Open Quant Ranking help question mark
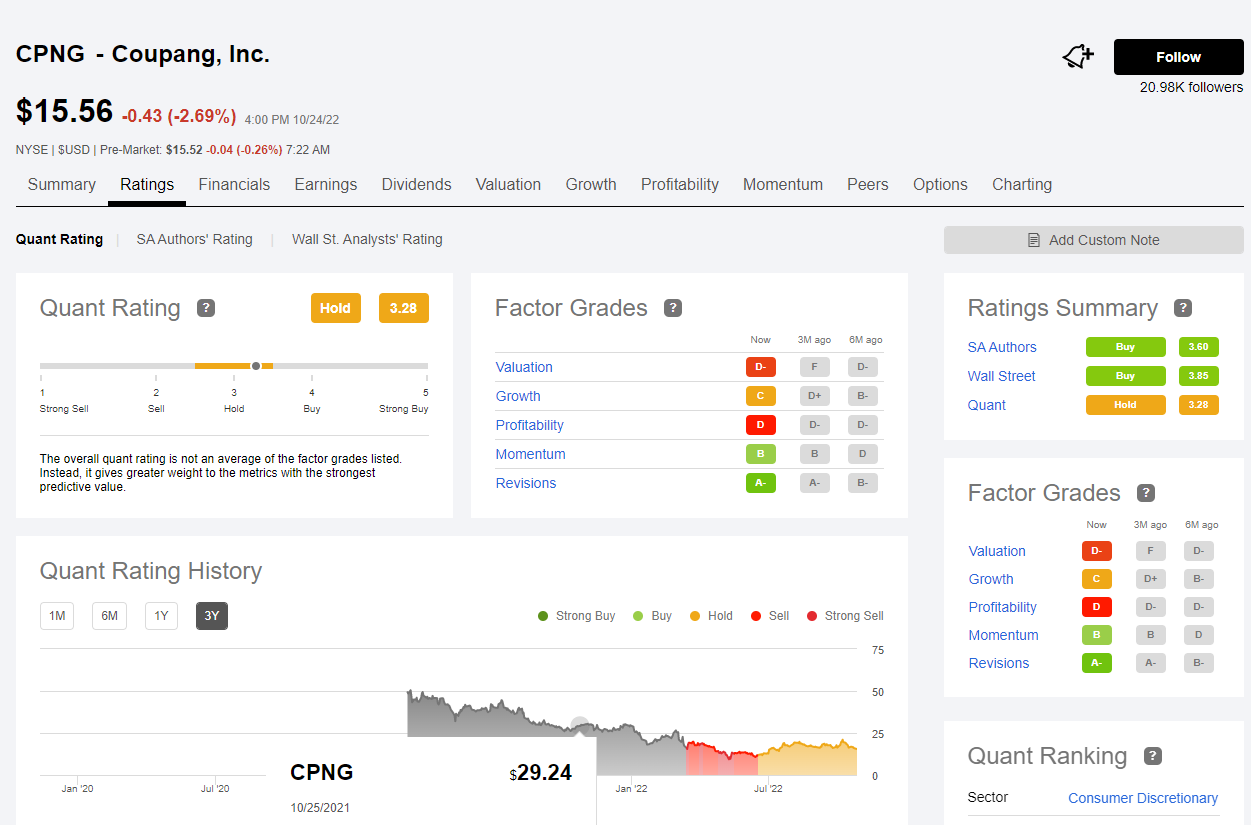Viewport: 1251px width, 825px height. tap(1152, 756)
